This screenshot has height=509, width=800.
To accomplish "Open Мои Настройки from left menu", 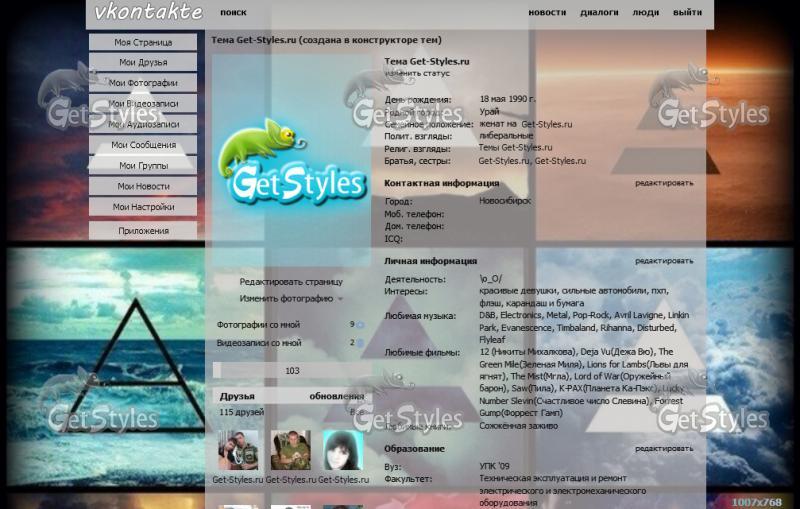I will [x=143, y=207].
